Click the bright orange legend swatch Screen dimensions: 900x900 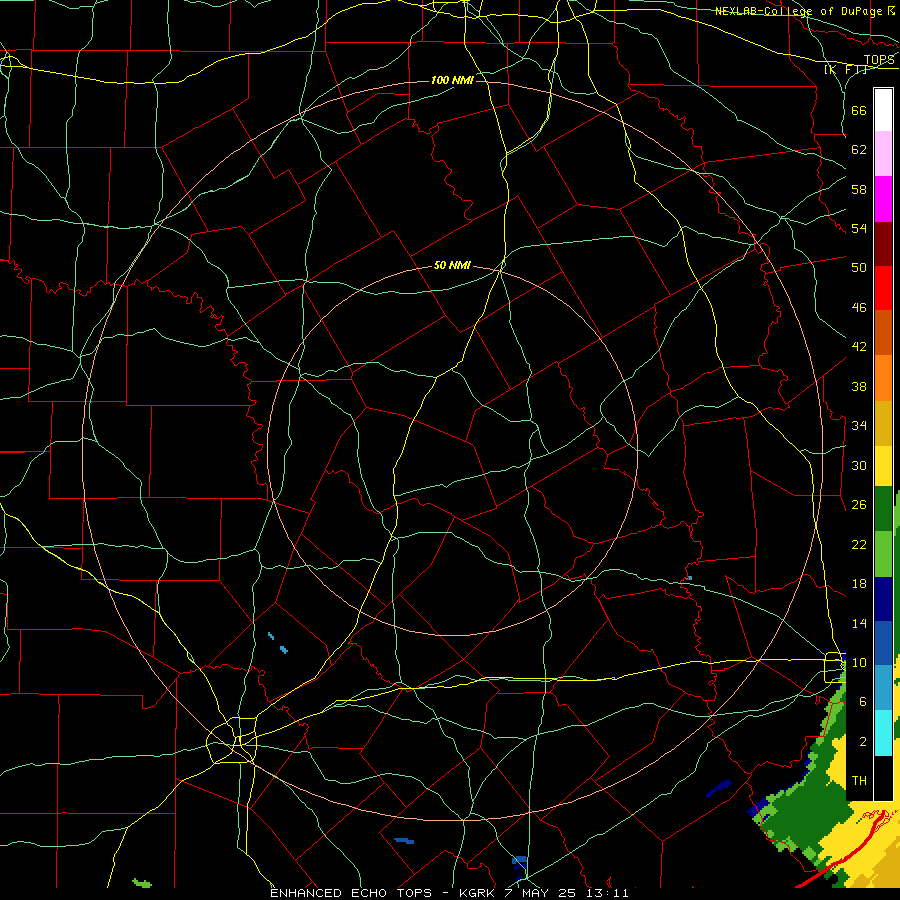(x=883, y=378)
